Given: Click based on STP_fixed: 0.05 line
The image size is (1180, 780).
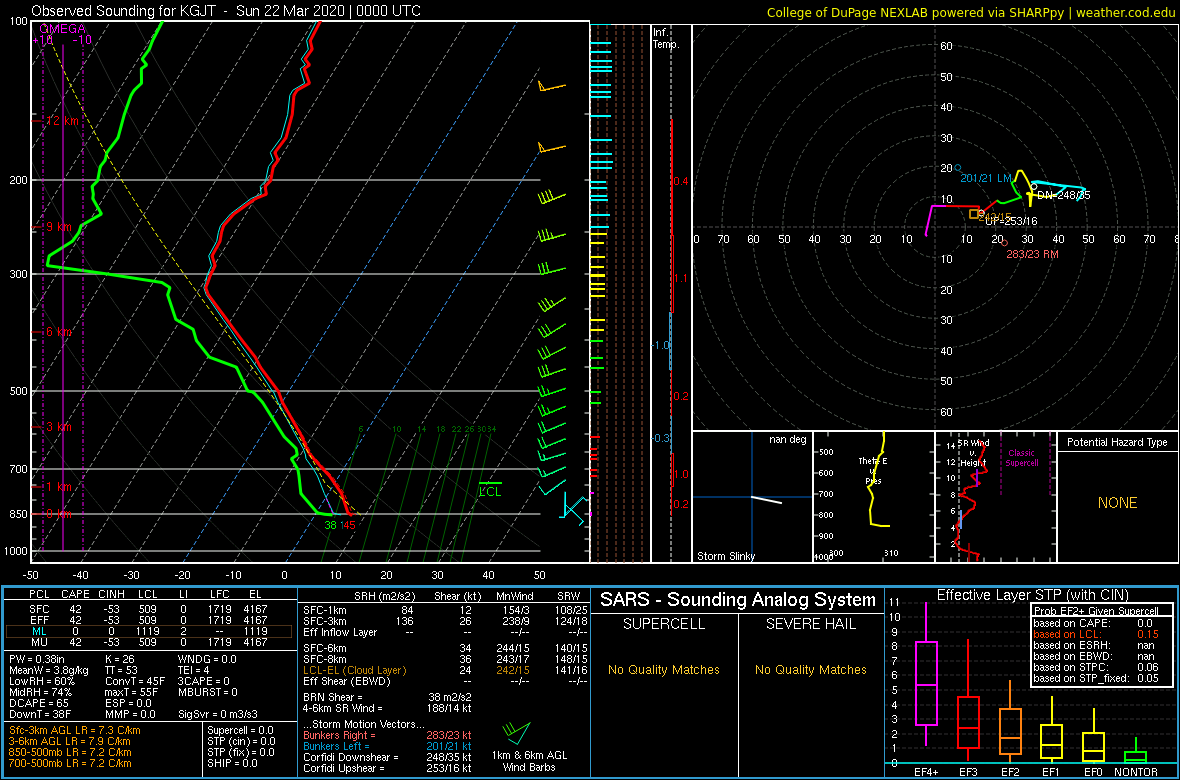Looking at the screenshot, I should [1098, 679].
